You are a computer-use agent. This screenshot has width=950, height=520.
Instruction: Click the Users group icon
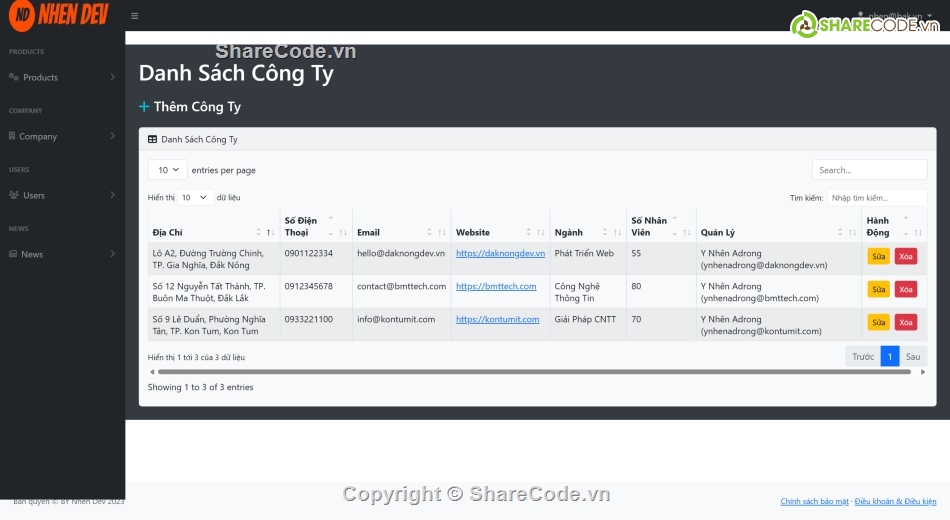pyautogui.click(x=13, y=195)
